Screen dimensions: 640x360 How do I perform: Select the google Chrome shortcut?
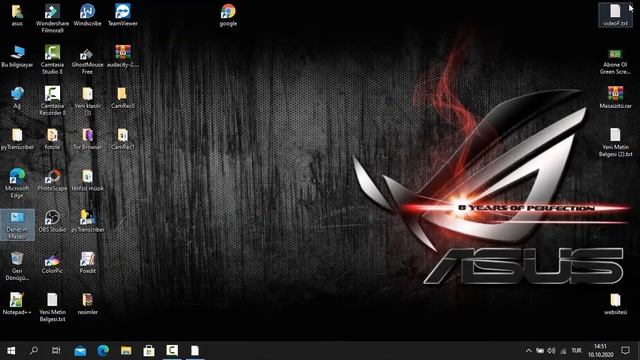[228, 15]
